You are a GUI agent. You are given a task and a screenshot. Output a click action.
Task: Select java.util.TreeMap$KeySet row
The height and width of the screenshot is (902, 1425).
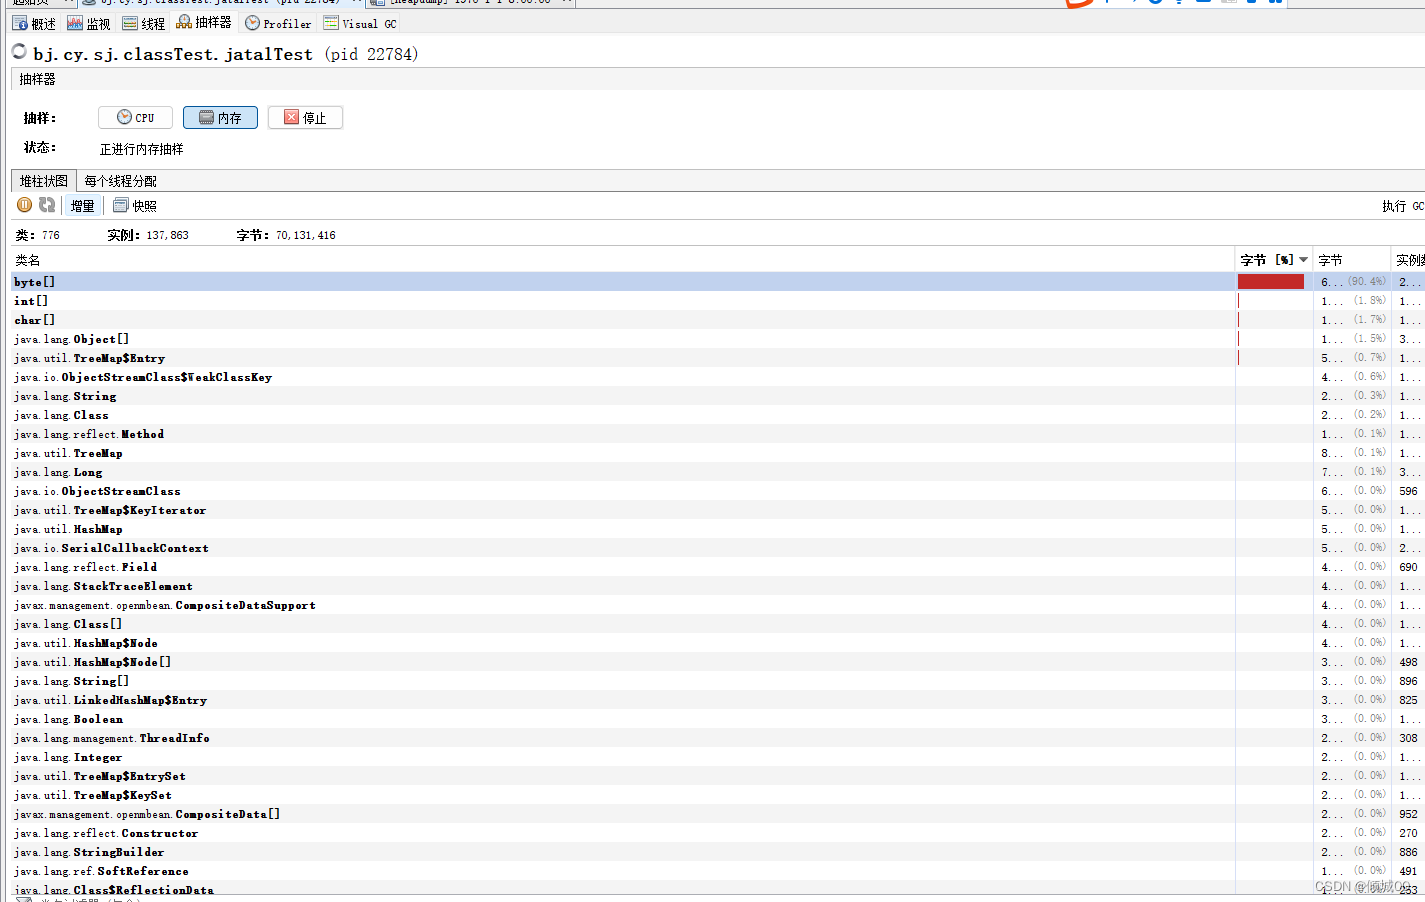click(718, 795)
